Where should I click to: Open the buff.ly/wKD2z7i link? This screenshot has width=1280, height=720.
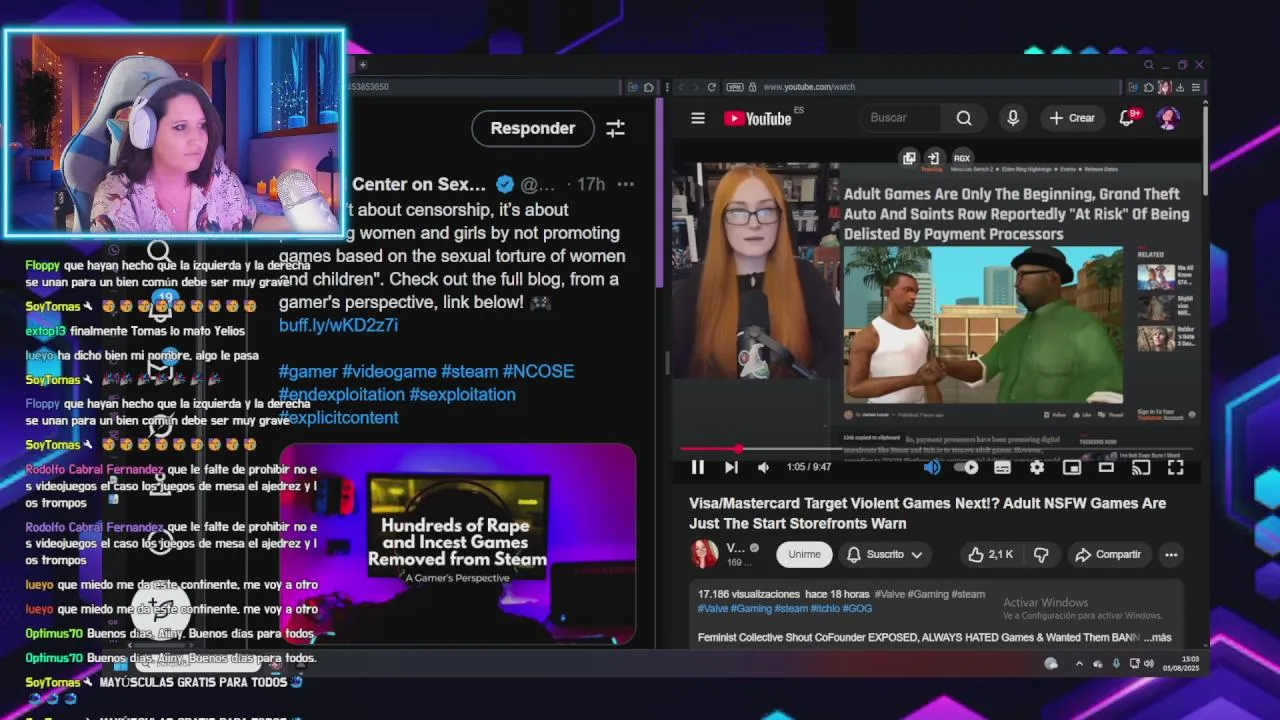tap(338, 325)
